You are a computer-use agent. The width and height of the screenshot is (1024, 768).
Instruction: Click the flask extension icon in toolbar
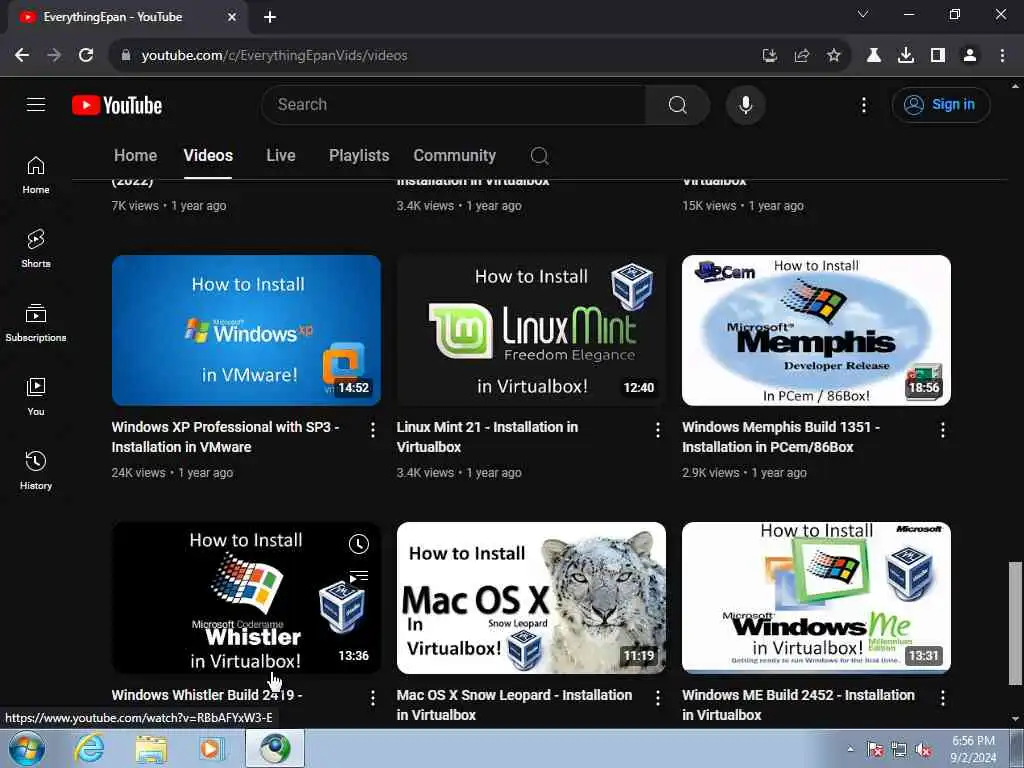(874, 56)
